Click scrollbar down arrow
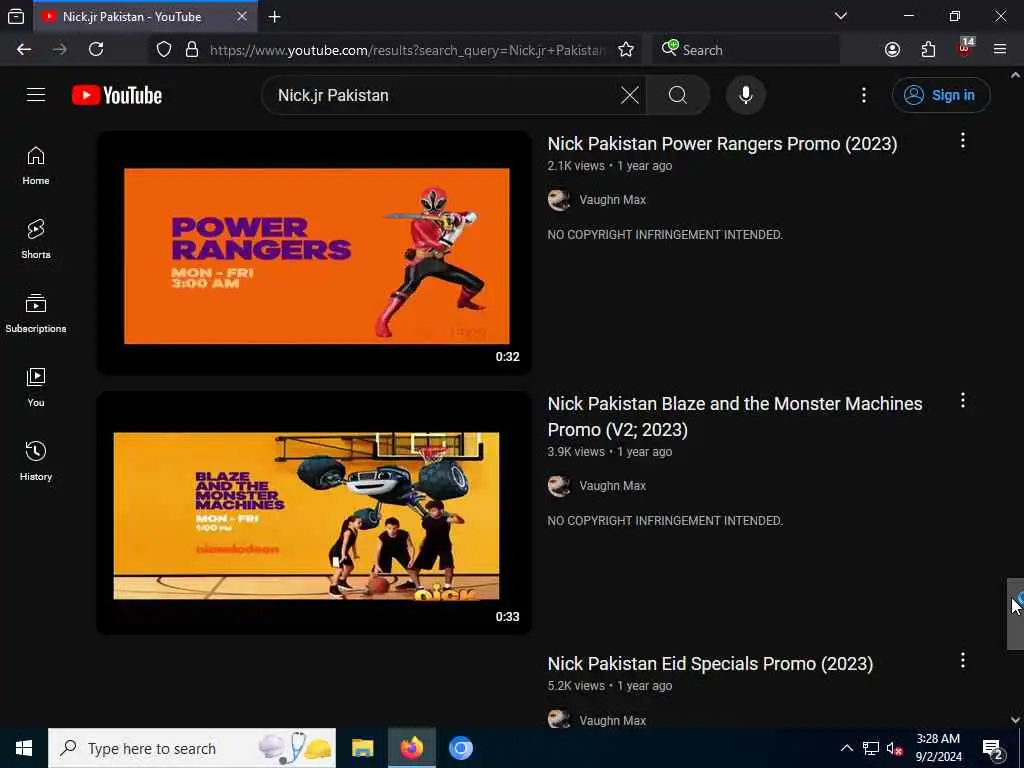The image size is (1024, 768). click(1015, 720)
